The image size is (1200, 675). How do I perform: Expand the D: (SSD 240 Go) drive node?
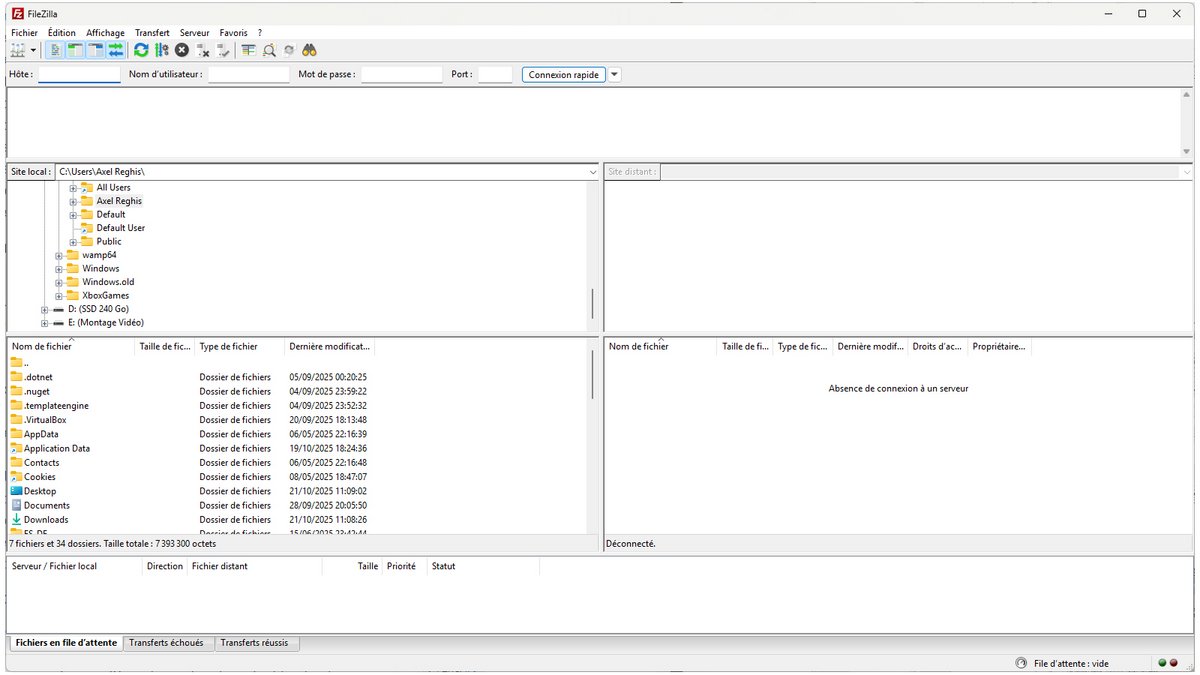pyautogui.click(x=45, y=309)
